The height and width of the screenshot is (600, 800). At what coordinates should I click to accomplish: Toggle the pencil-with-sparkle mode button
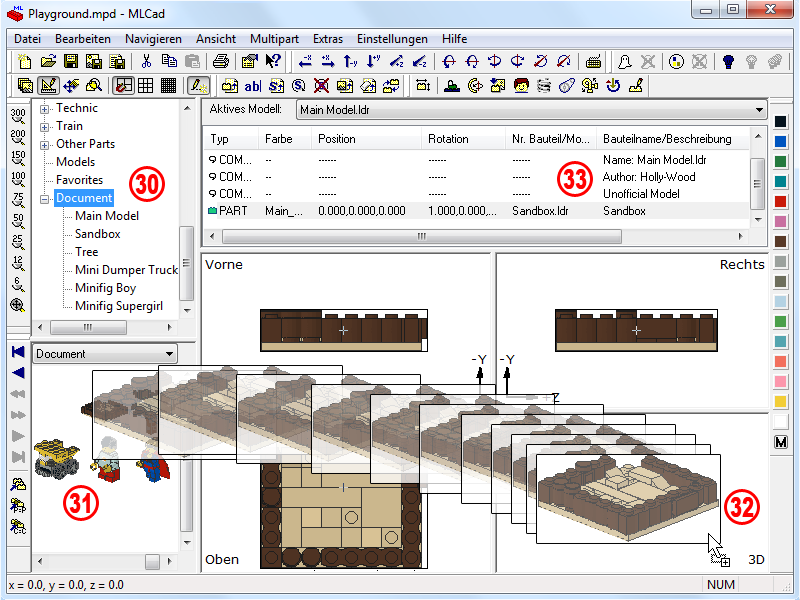click(x=198, y=86)
